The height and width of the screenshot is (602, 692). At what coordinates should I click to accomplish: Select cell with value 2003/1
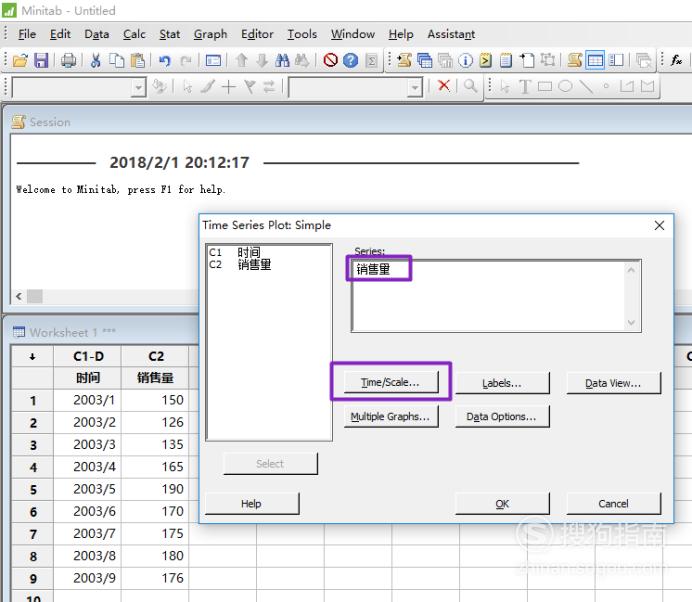[88, 400]
